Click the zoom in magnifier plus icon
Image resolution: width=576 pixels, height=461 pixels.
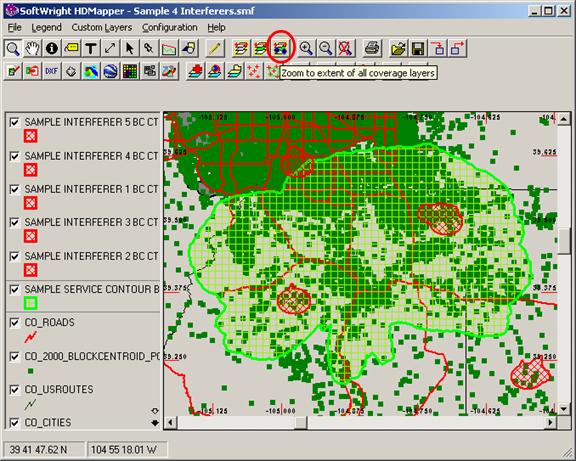[306, 48]
